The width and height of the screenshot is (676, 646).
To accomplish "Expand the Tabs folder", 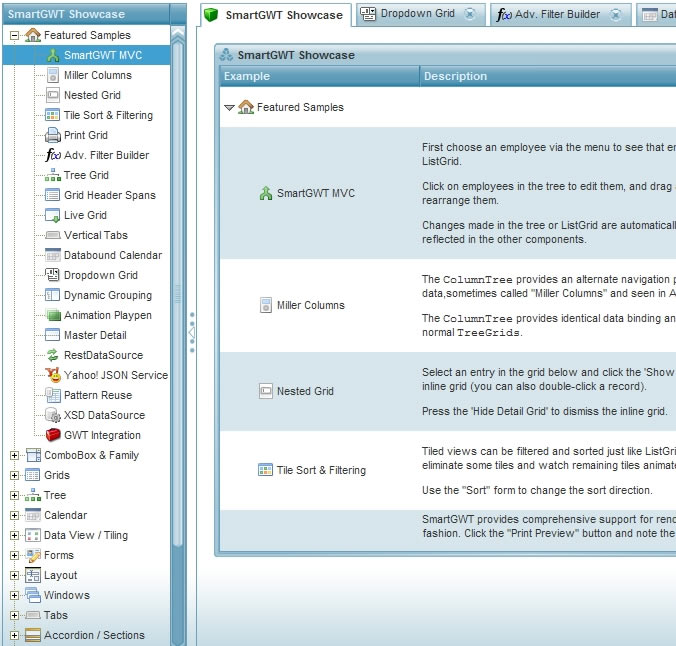I will coord(14,615).
